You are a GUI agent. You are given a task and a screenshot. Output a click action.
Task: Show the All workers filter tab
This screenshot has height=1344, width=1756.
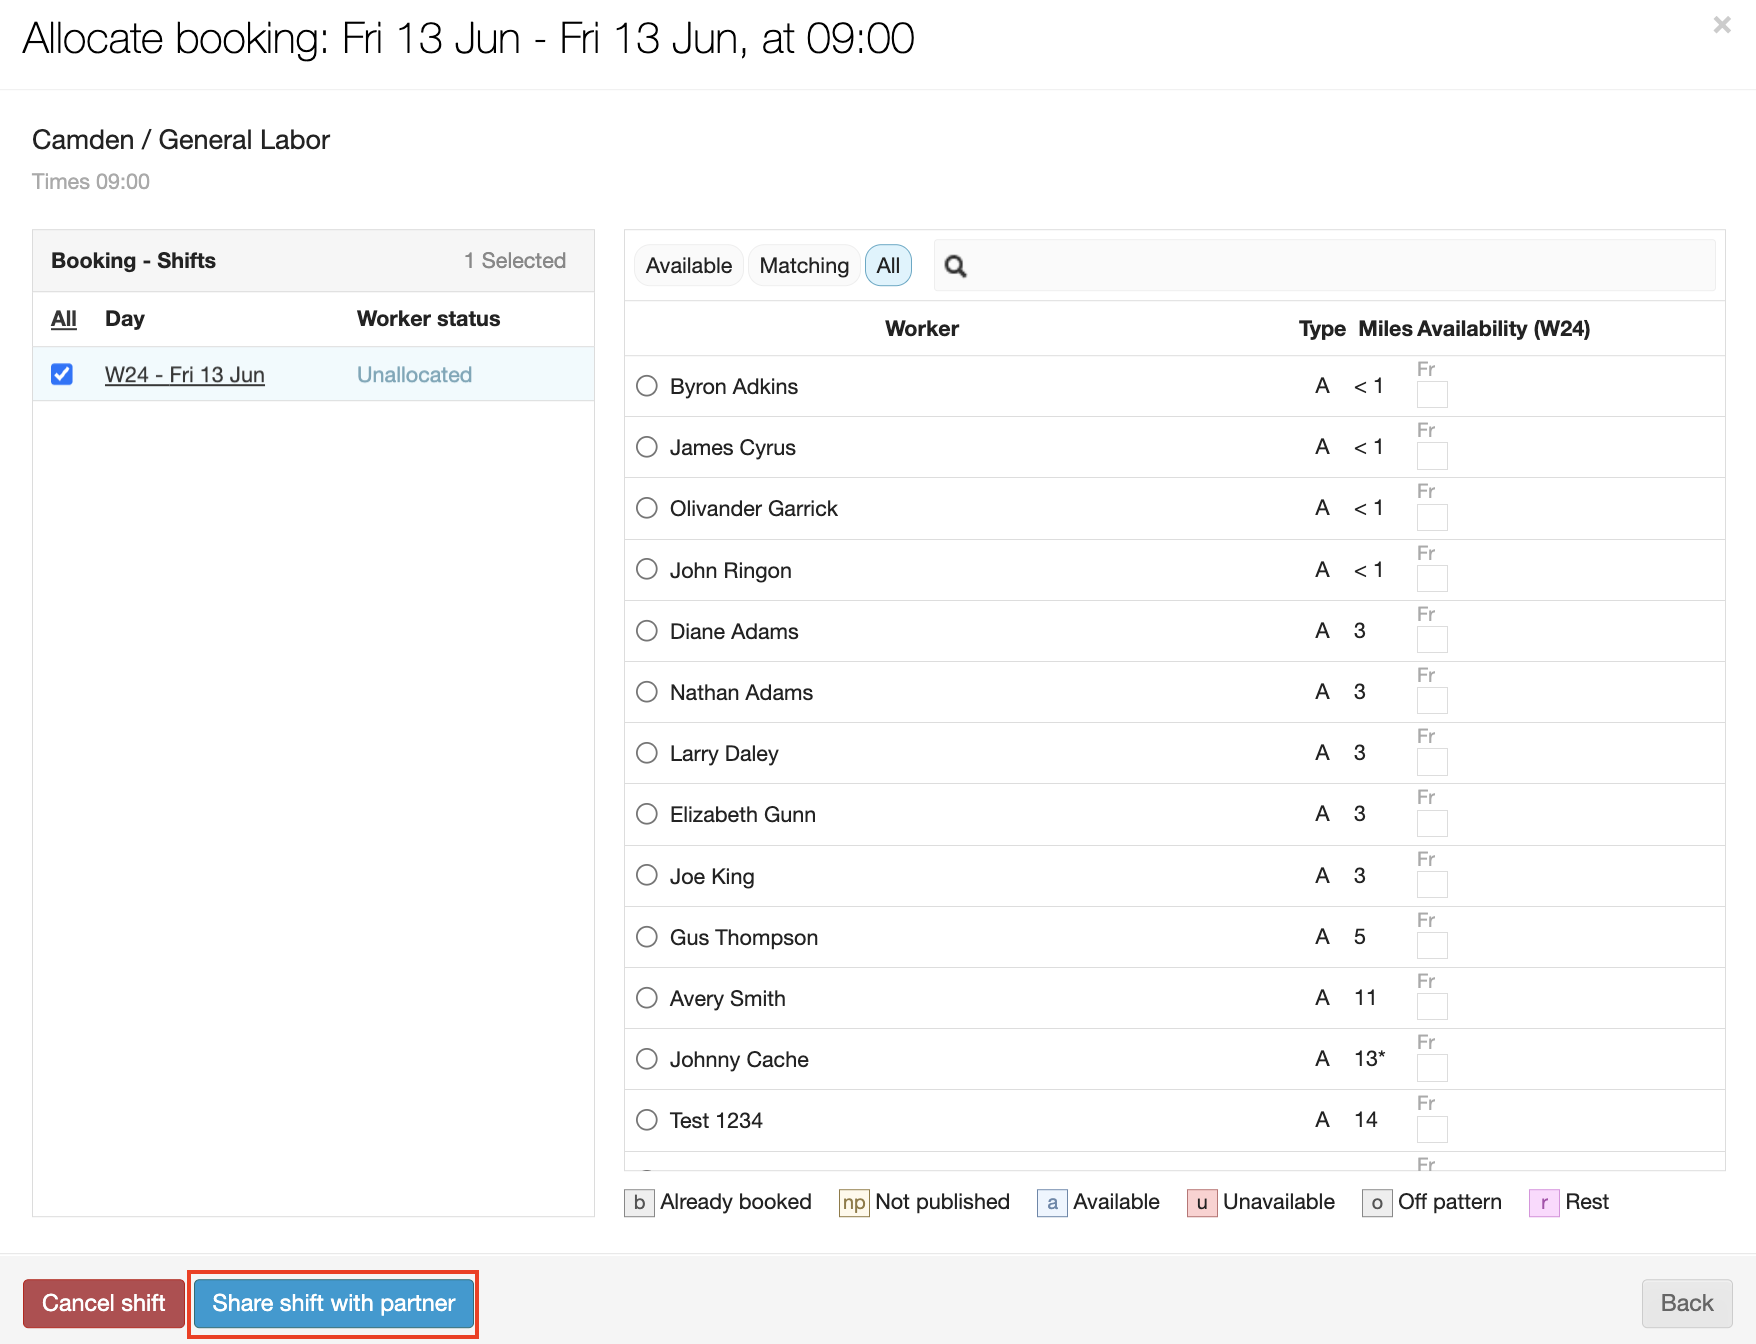click(888, 266)
